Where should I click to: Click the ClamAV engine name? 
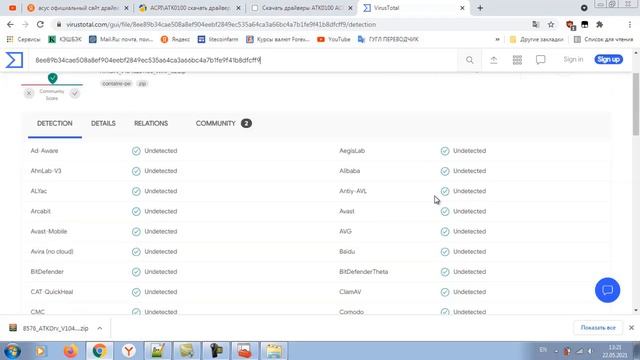[x=350, y=292]
